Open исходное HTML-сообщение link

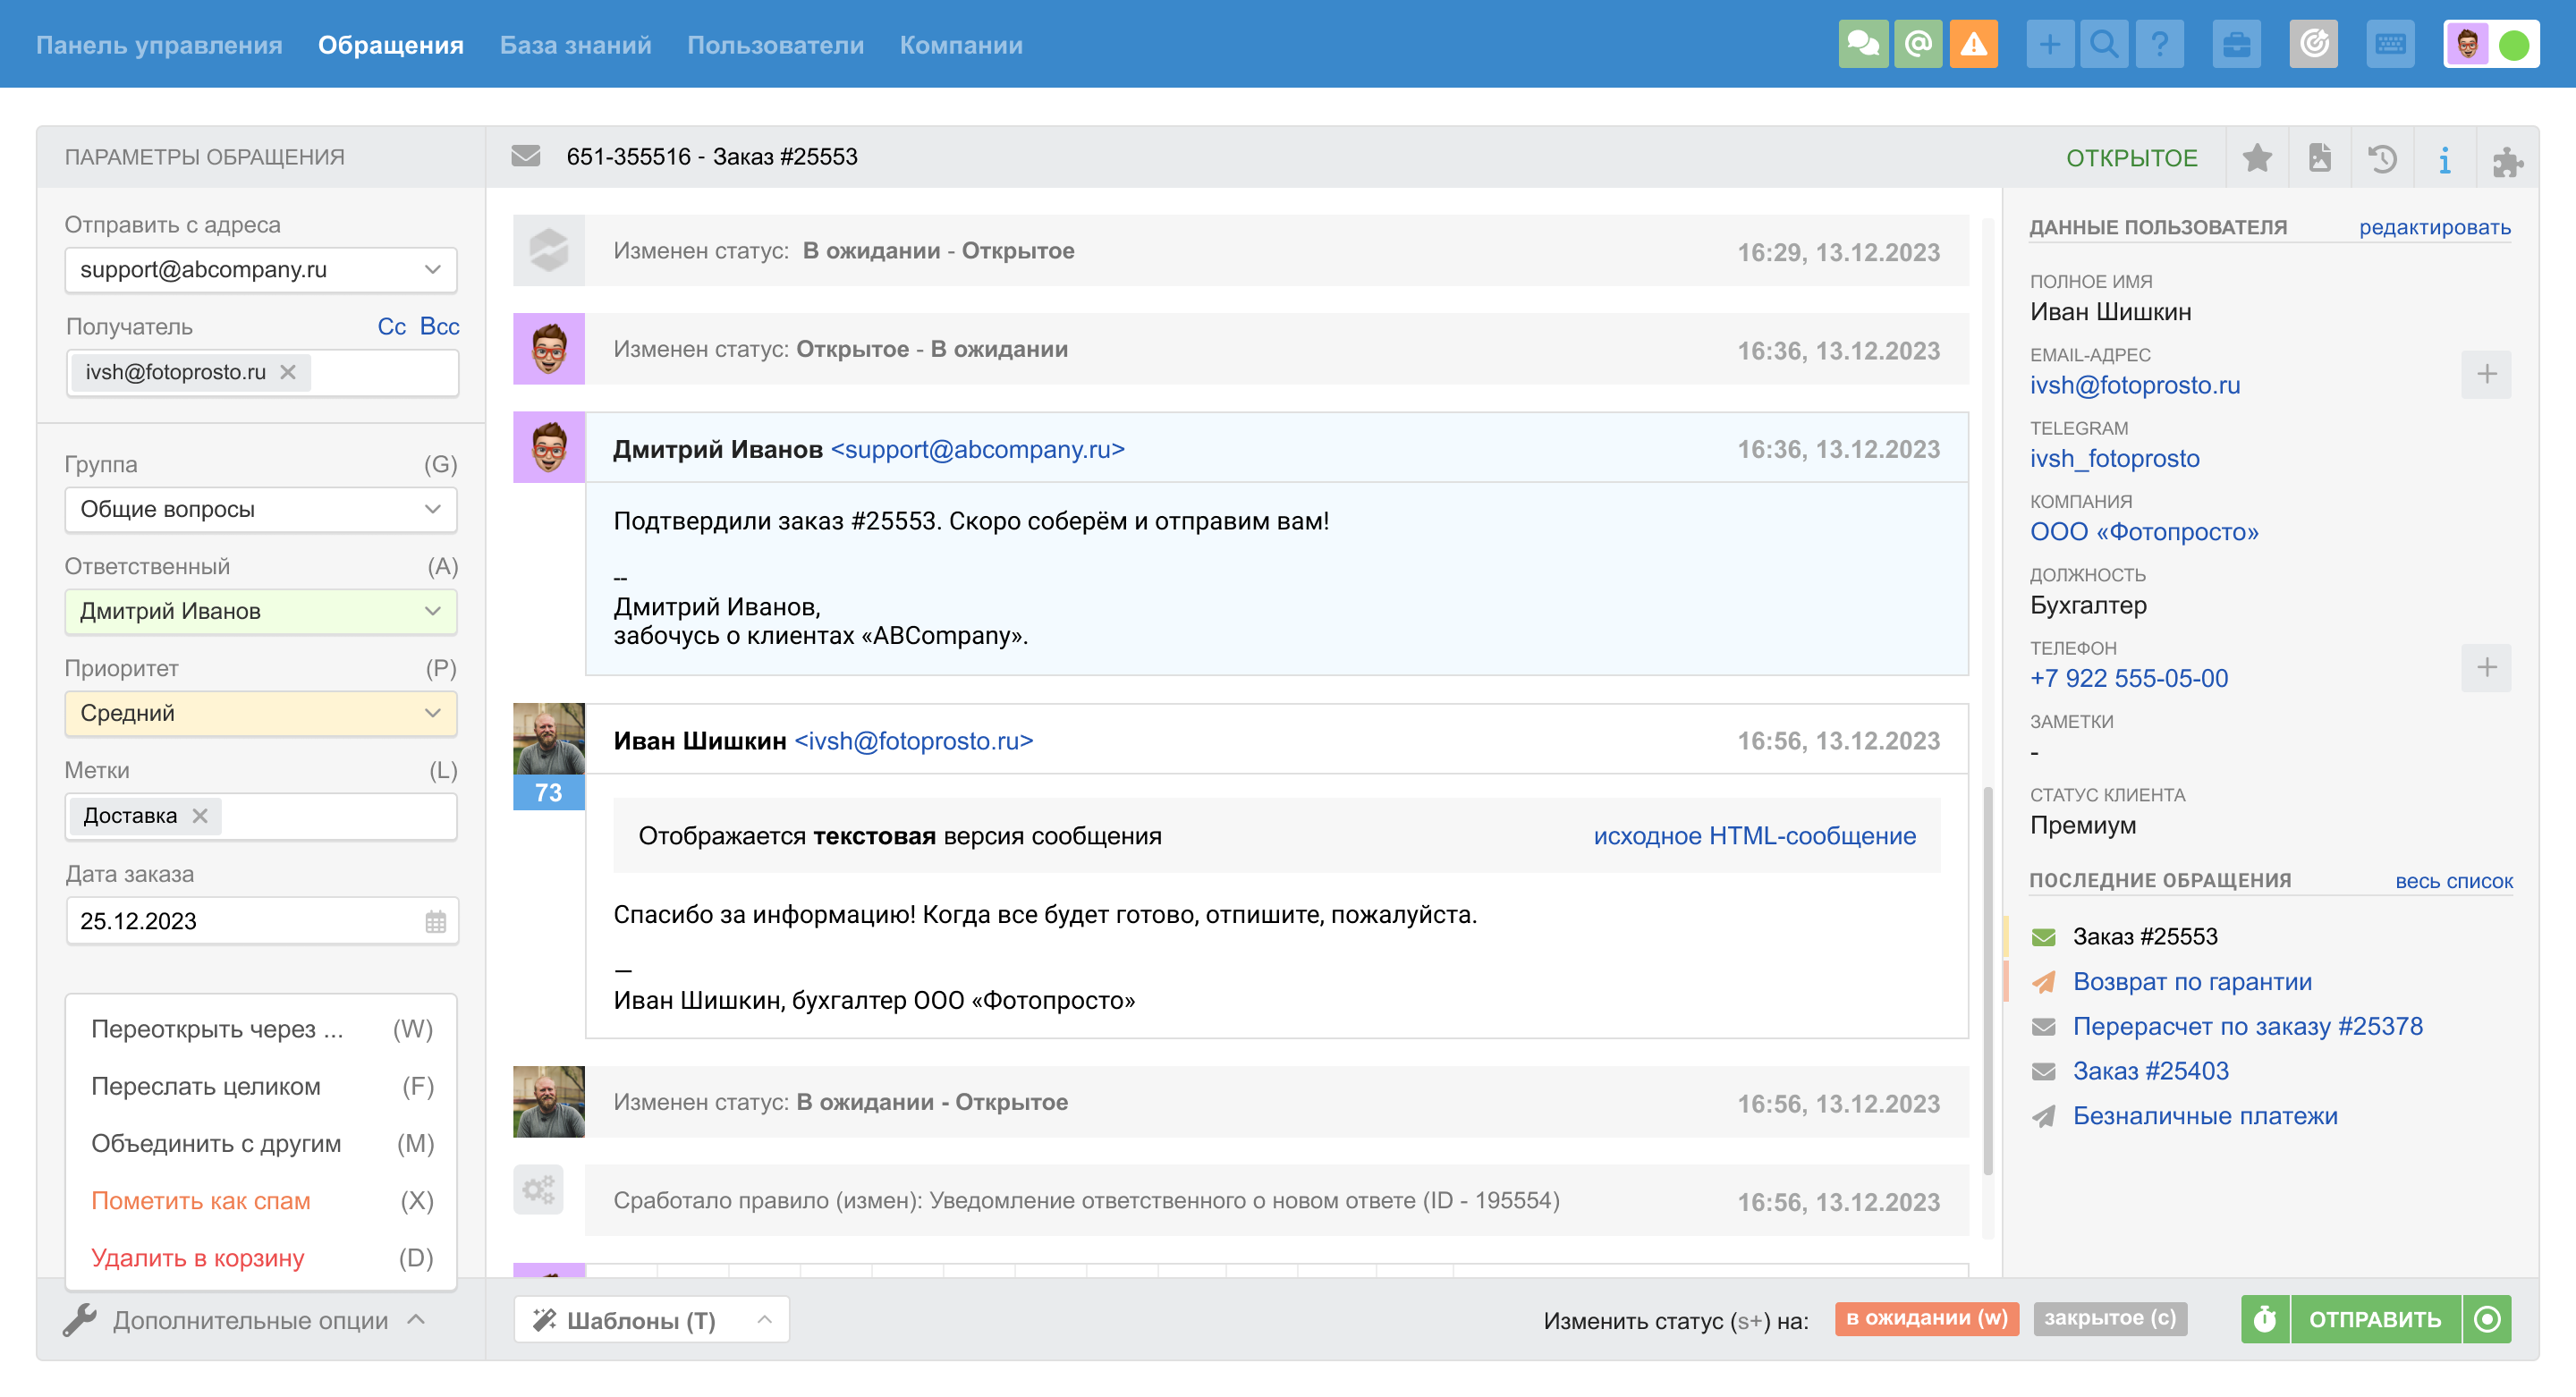click(1754, 835)
